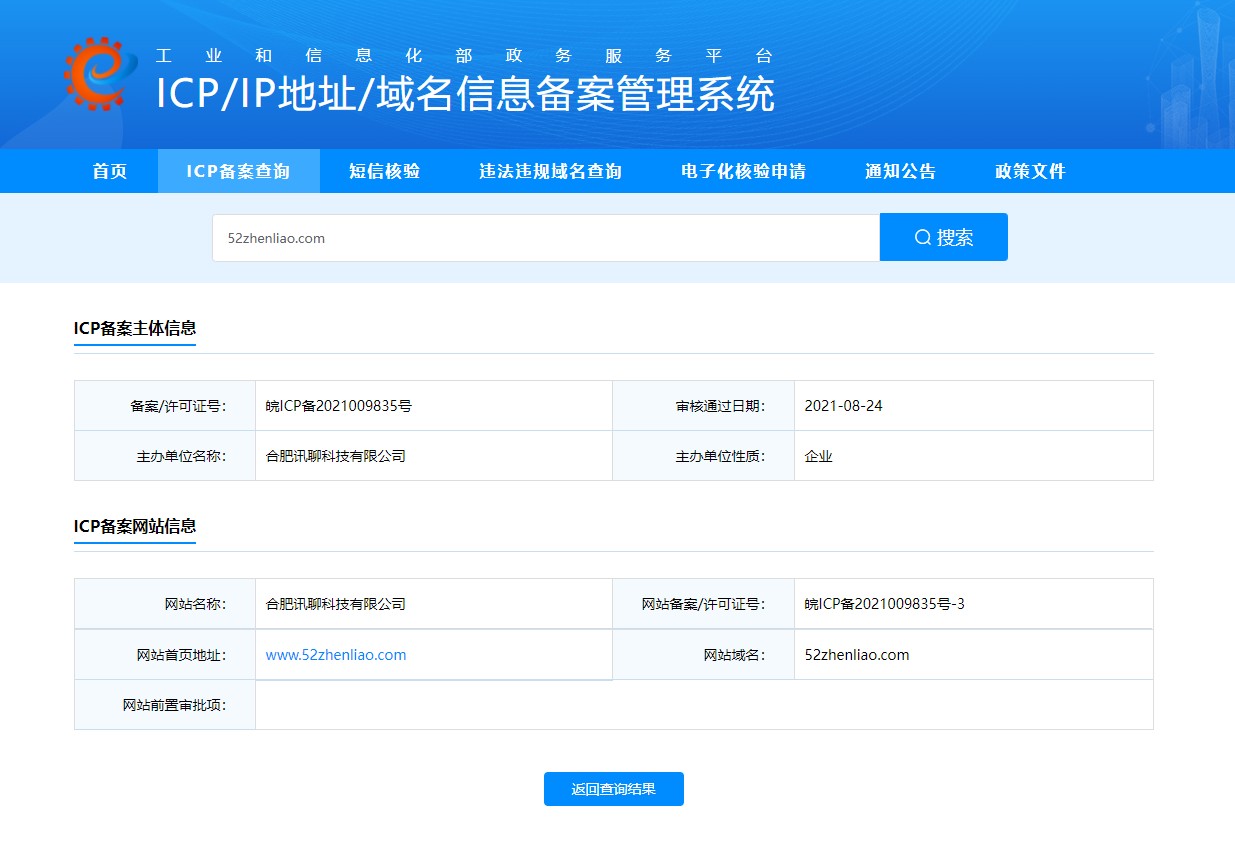Click the 网站域名 value 52zhenliao.com
The image size is (1235, 843).
856,655
